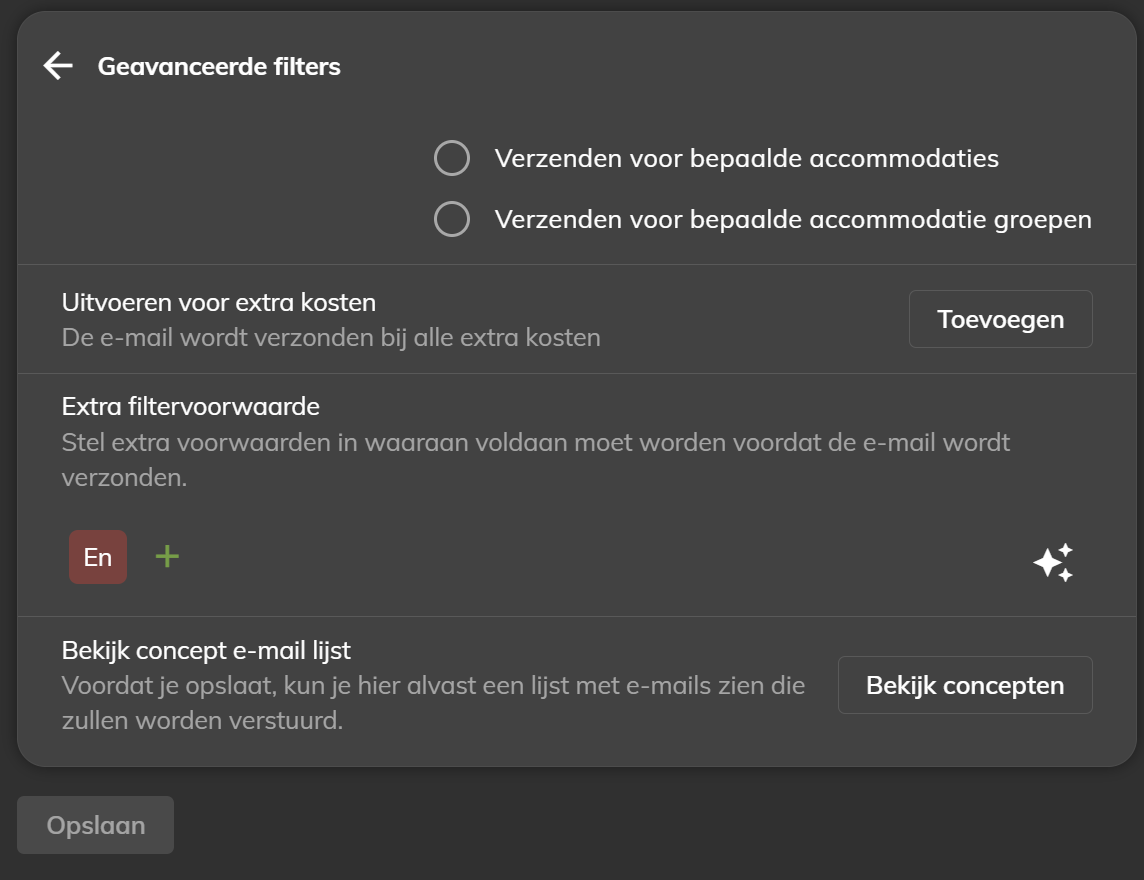Screen dimensions: 1144x880
Task: Click the 'Geavanceerde filters' title
Action: (x=219, y=66)
